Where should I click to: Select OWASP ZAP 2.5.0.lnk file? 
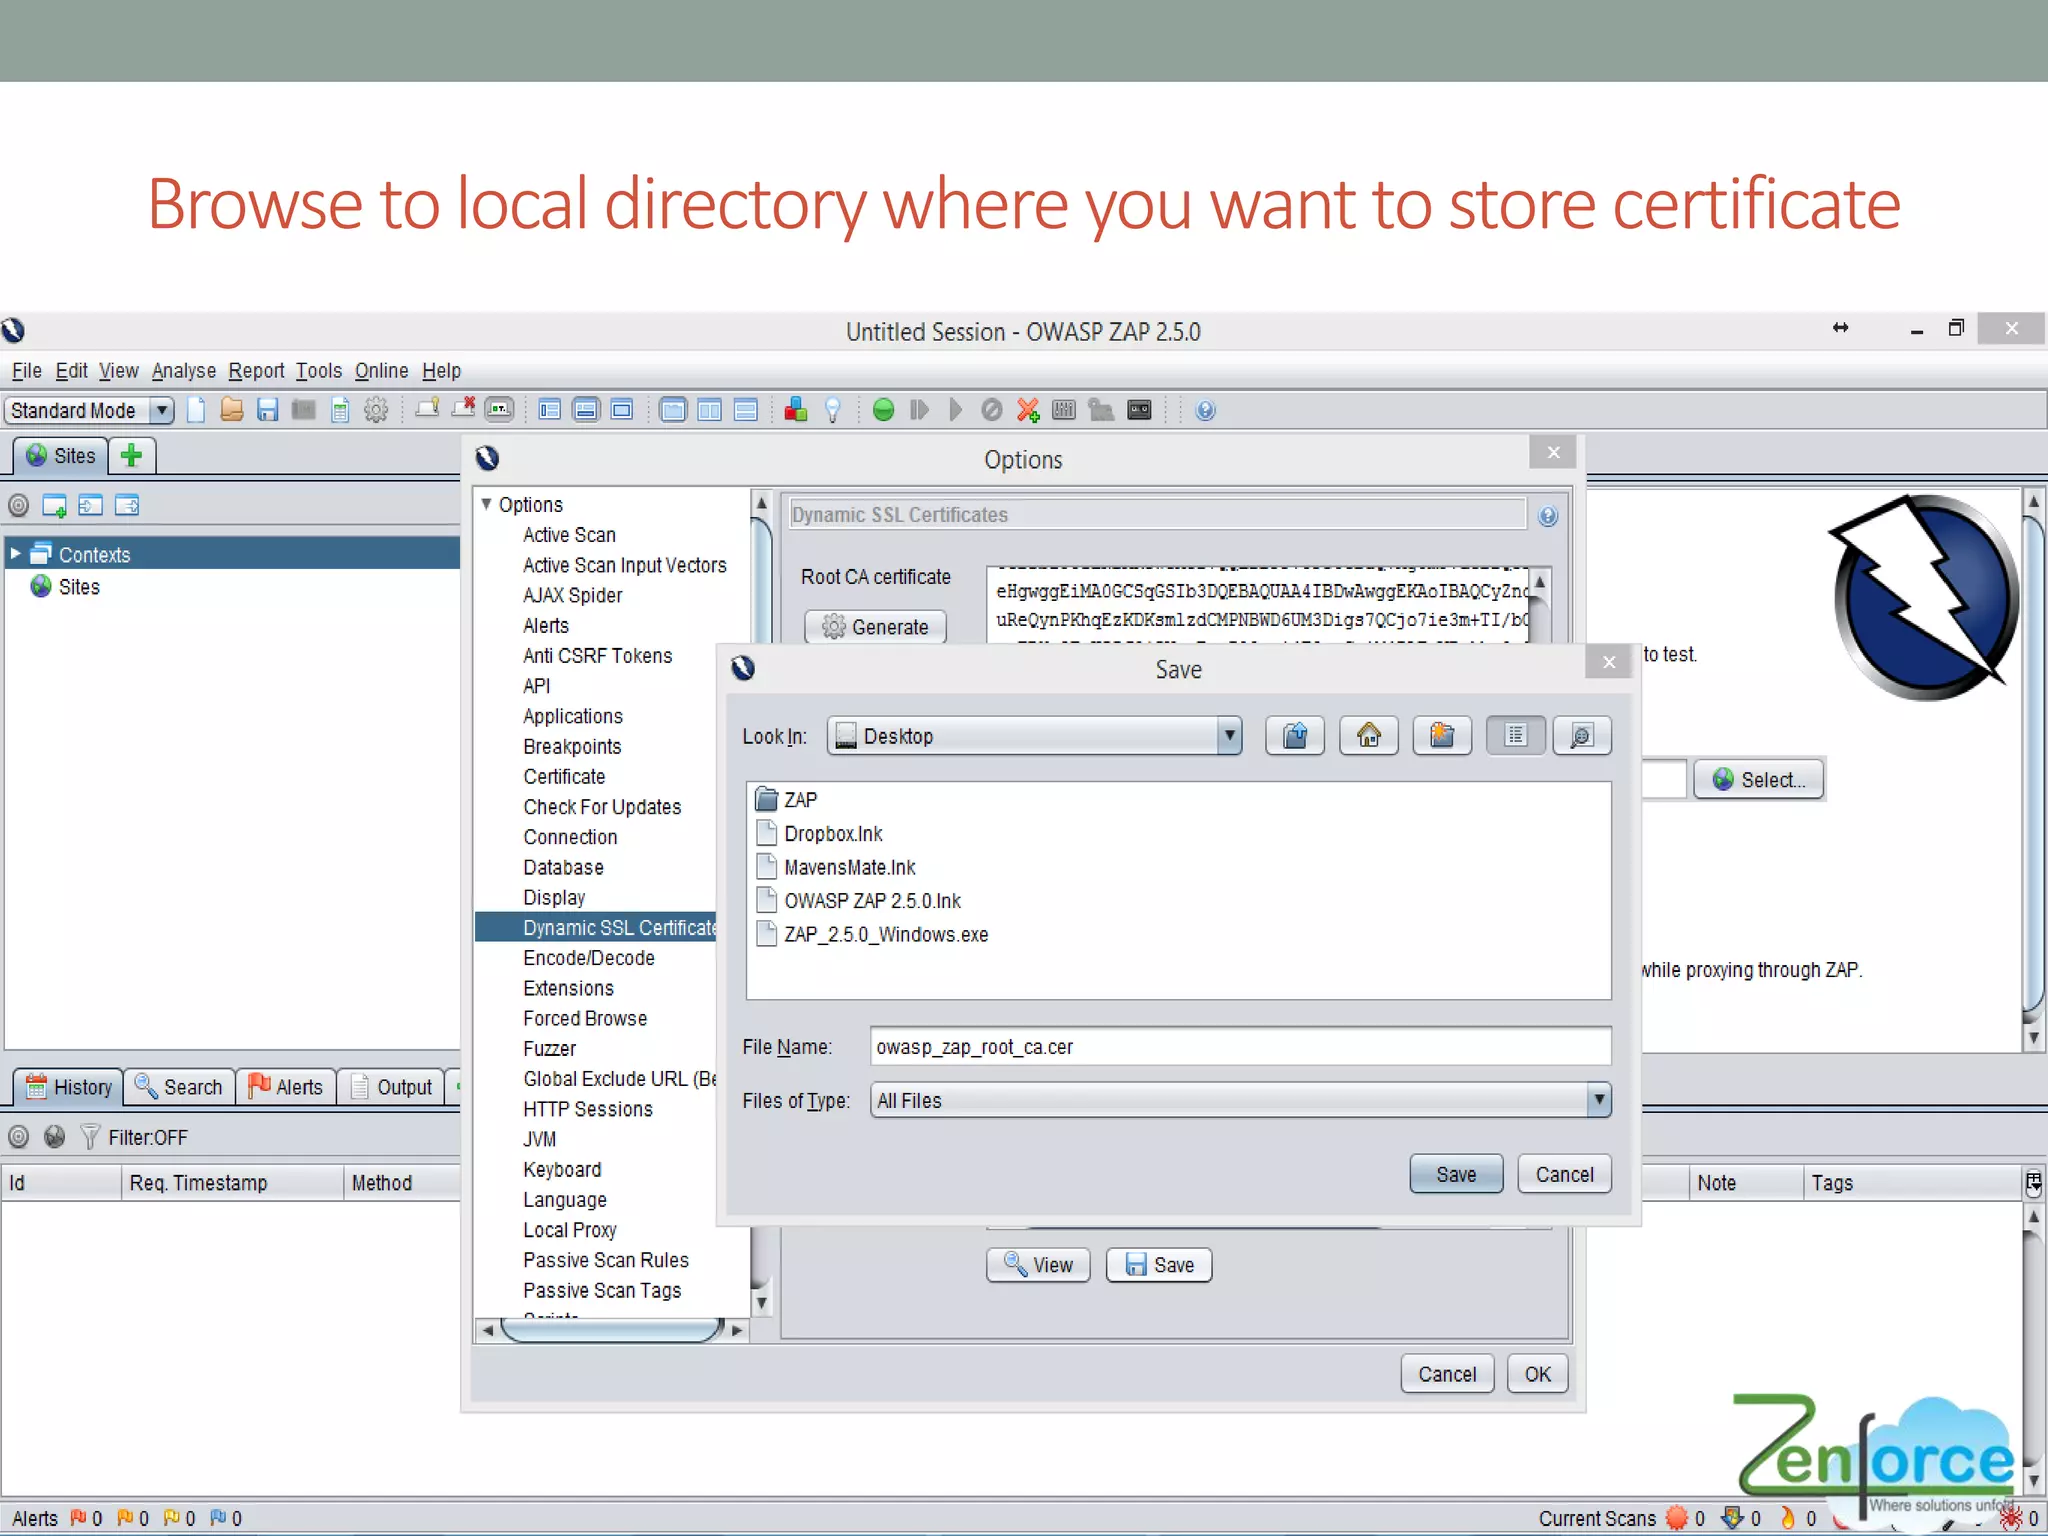click(858, 901)
